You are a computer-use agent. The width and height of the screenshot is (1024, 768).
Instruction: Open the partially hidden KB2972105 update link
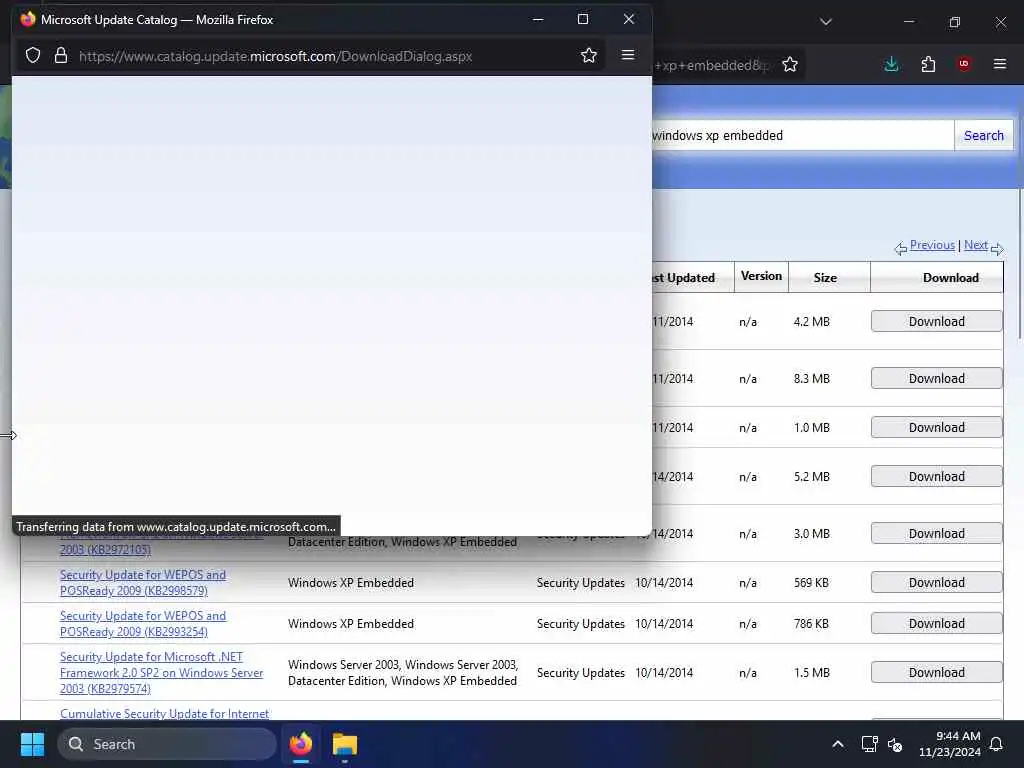coord(105,550)
